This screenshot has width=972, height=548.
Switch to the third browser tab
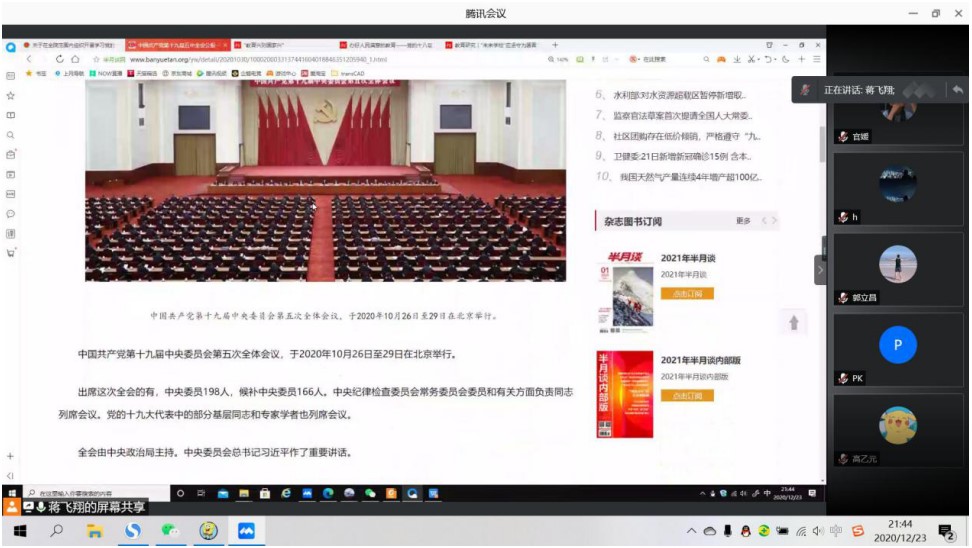[x=282, y=45]
